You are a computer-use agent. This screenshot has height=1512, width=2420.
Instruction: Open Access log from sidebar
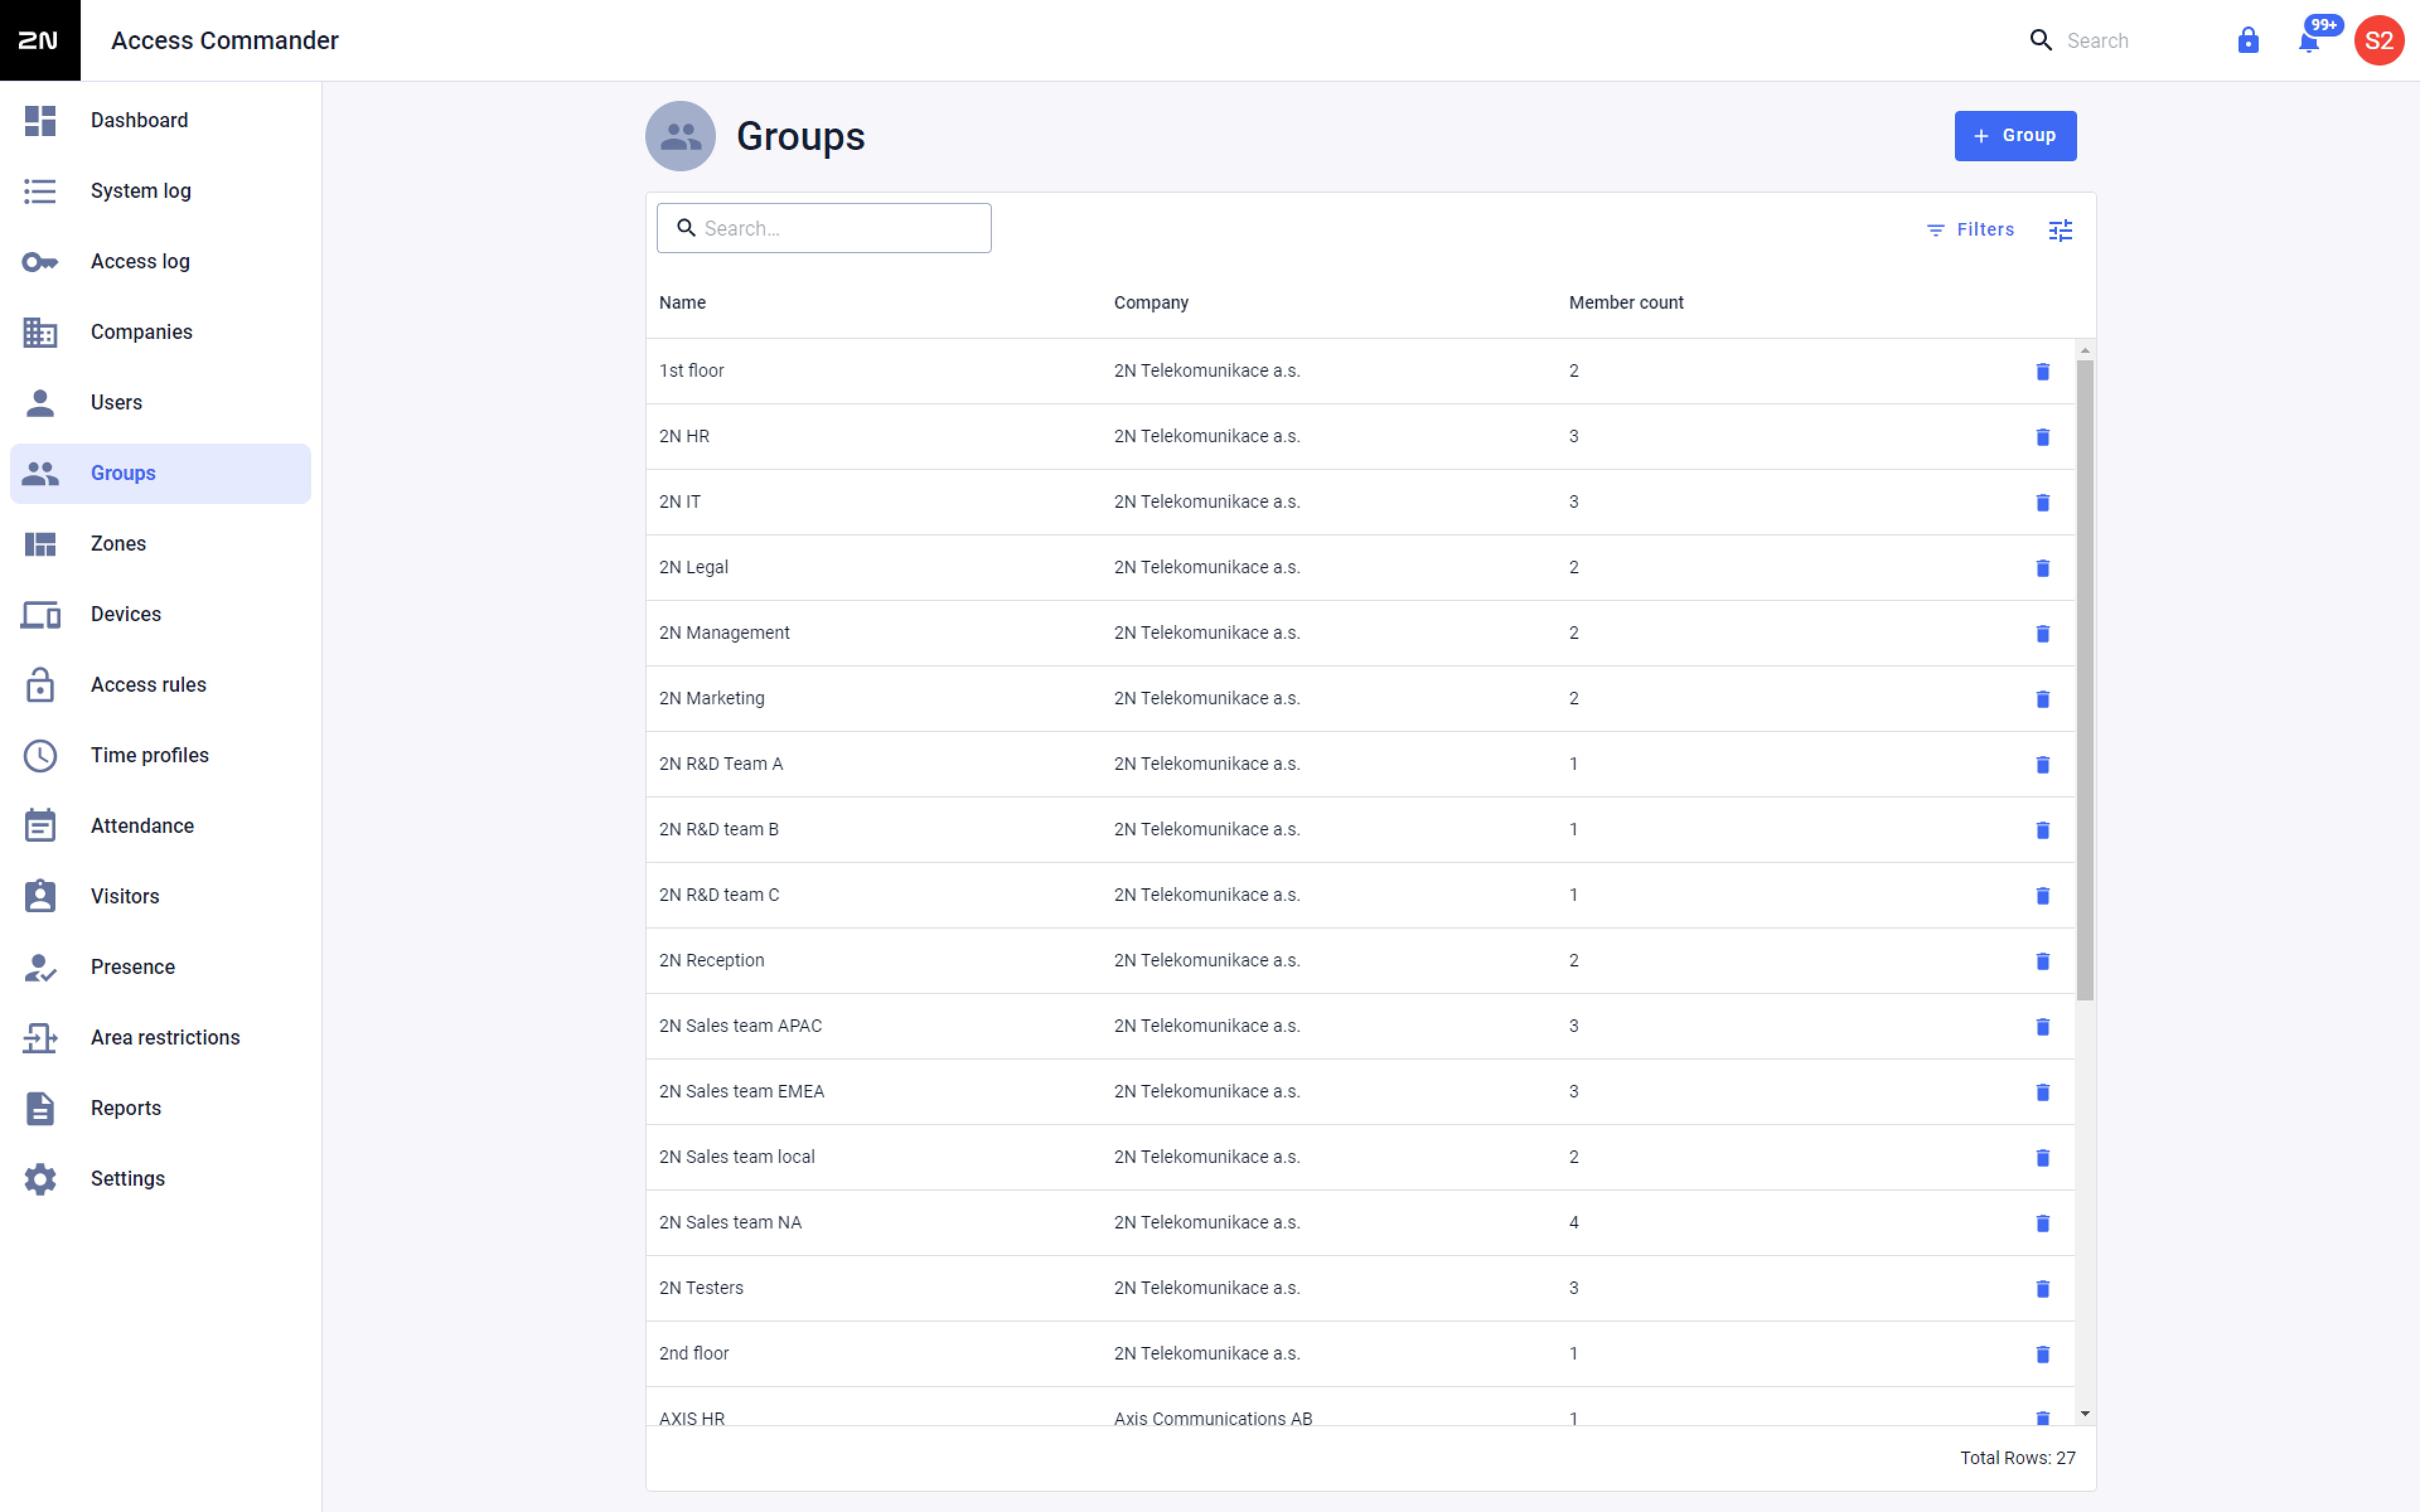click(160, 262)
